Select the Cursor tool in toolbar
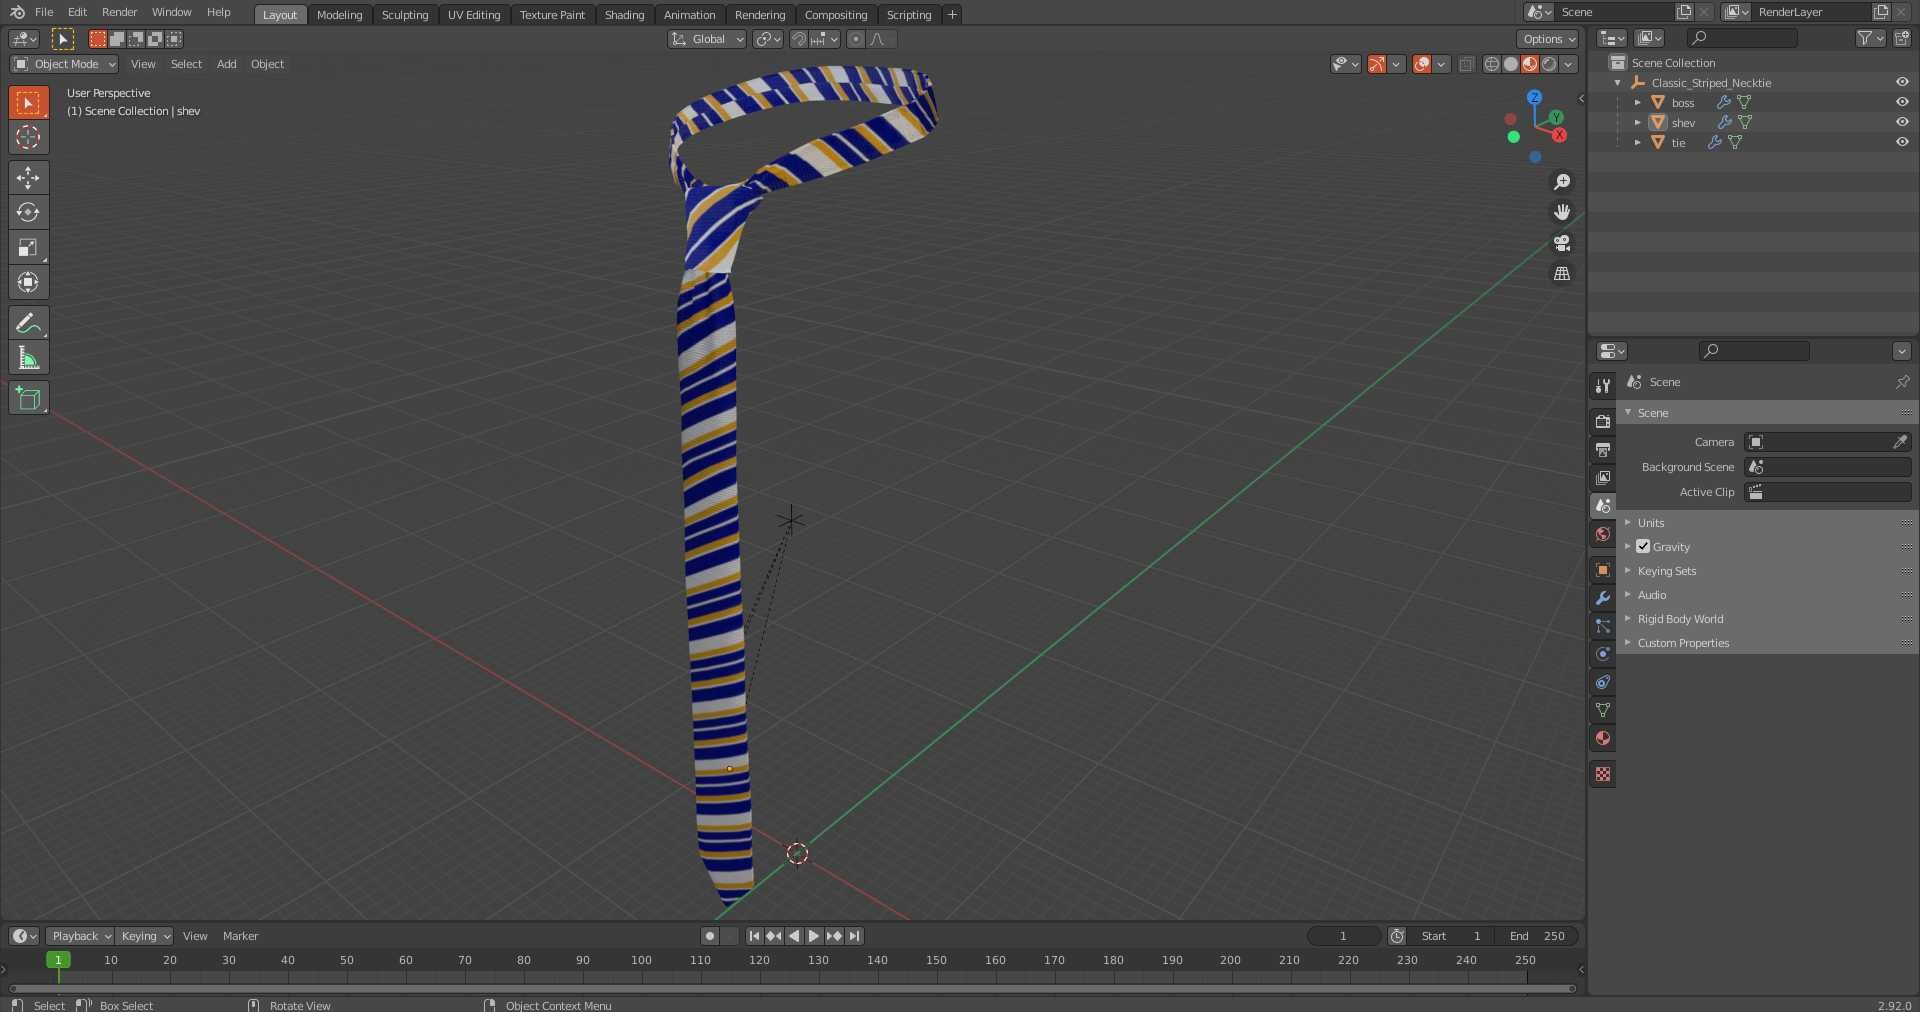Screen dimensions: 1920x1012 28,137
